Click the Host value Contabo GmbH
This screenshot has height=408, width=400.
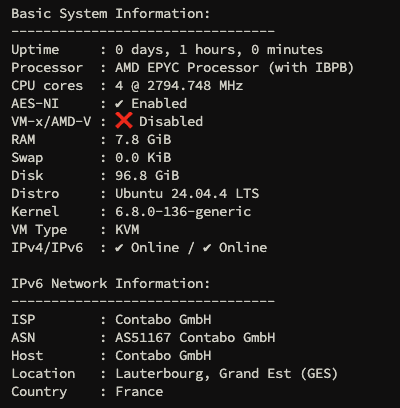click(x=163, y=355)
